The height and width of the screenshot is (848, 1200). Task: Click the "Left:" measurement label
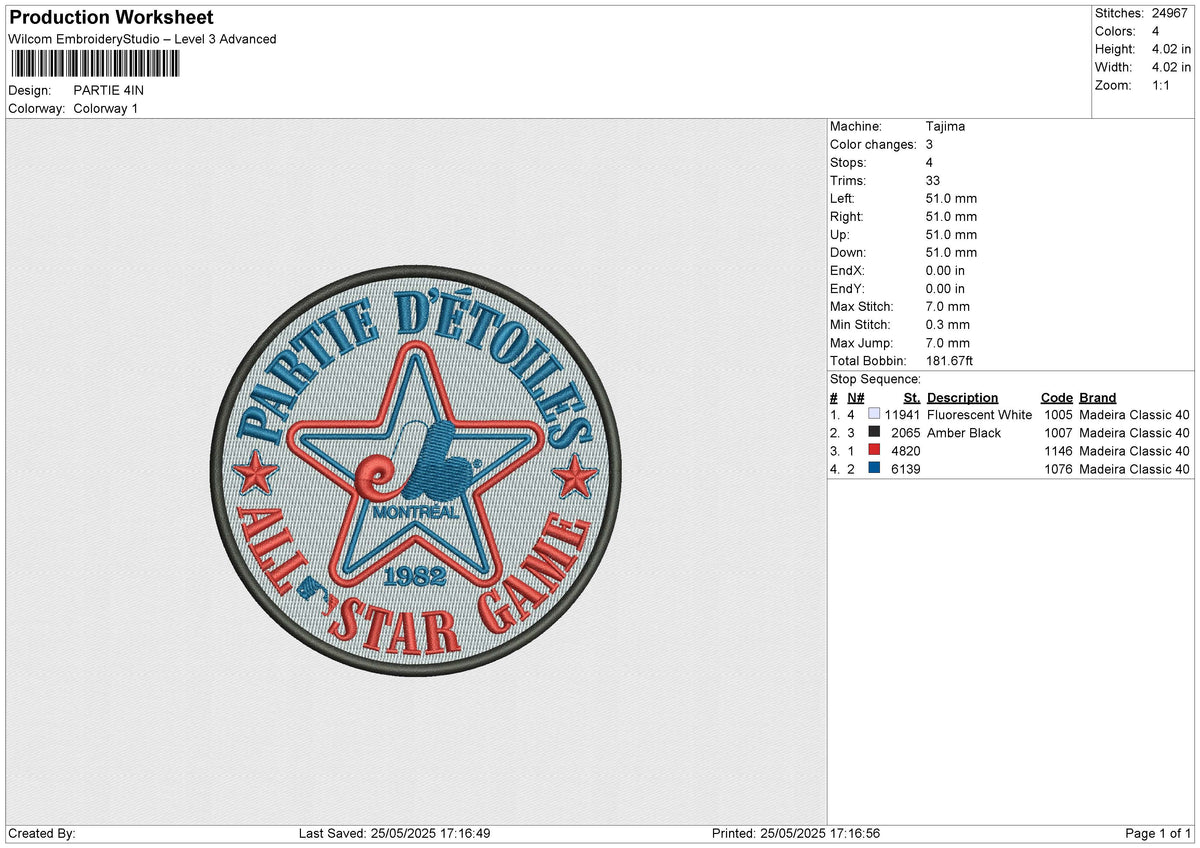(x=842, y=199)
